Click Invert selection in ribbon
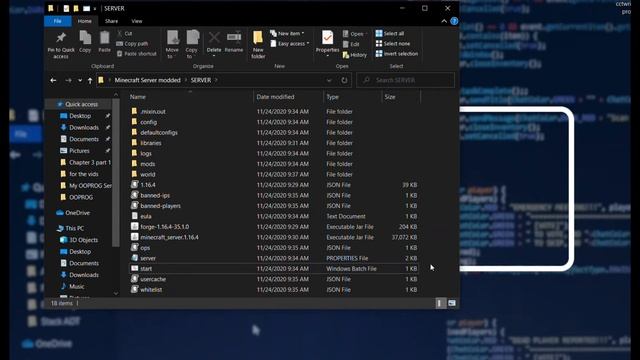Screen dimensions: 640x360 pyautogui.click(x=397, y=54)
